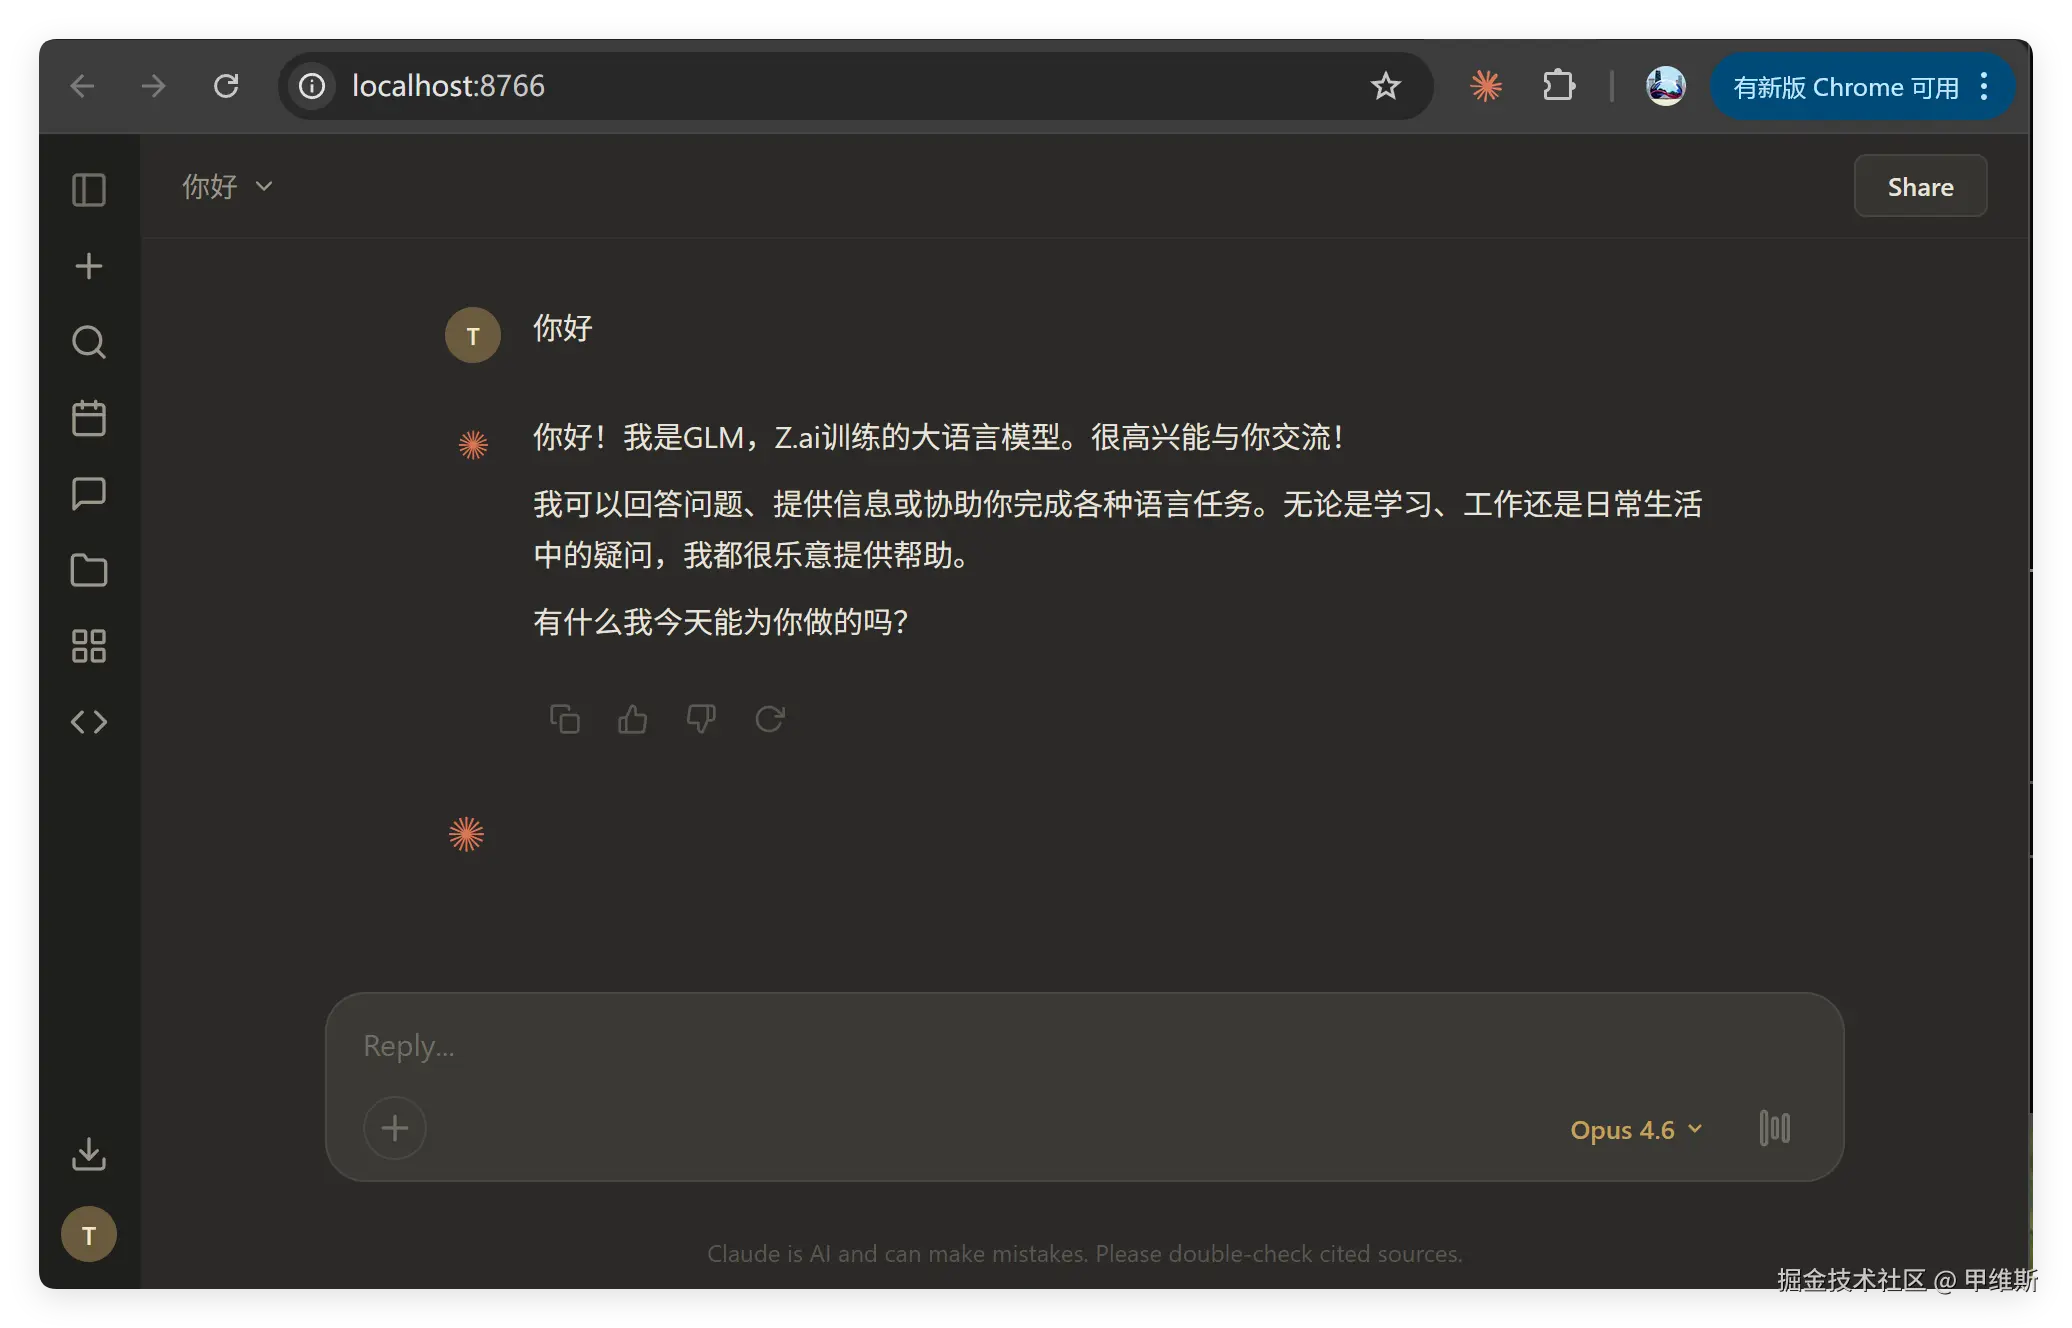The width and height of the screenshot is (2072, 1328).
Task: Click the new Chrome version available button
Action: pos(1845,87)
